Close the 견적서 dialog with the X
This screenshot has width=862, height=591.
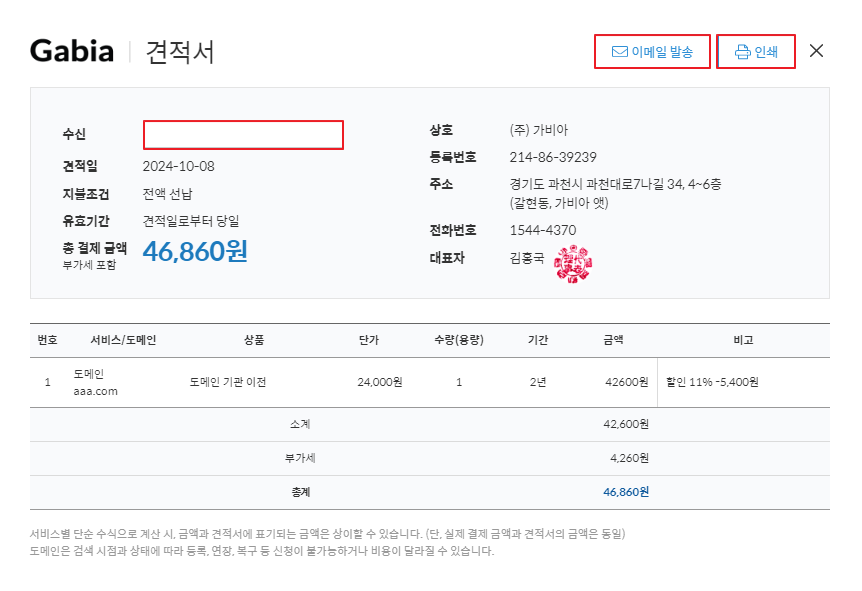[x=816, y=51]
